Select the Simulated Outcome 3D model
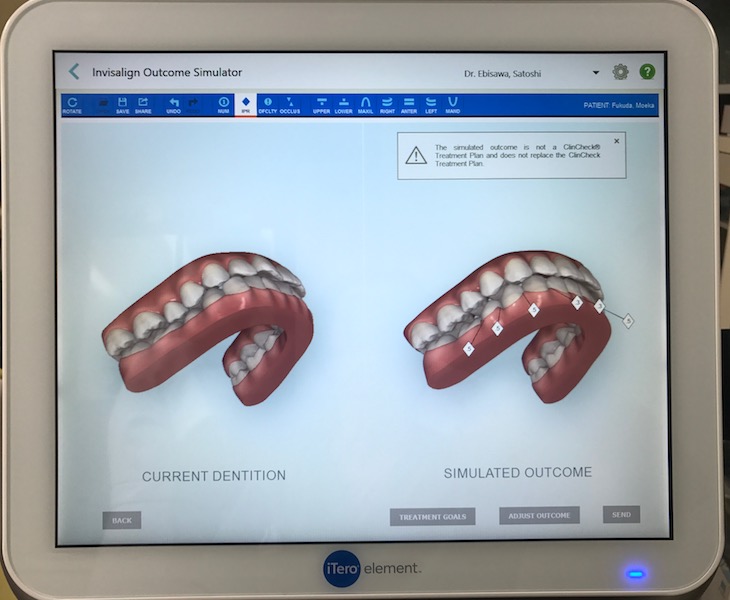Screen dimensions: 730x600 [507, 326]
